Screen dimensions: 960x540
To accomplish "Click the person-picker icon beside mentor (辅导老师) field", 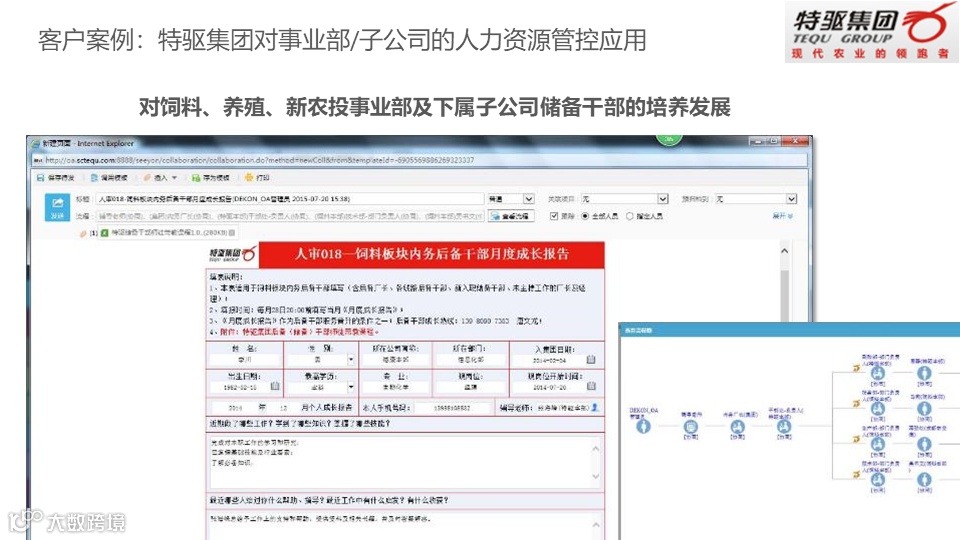I will 594,407.
